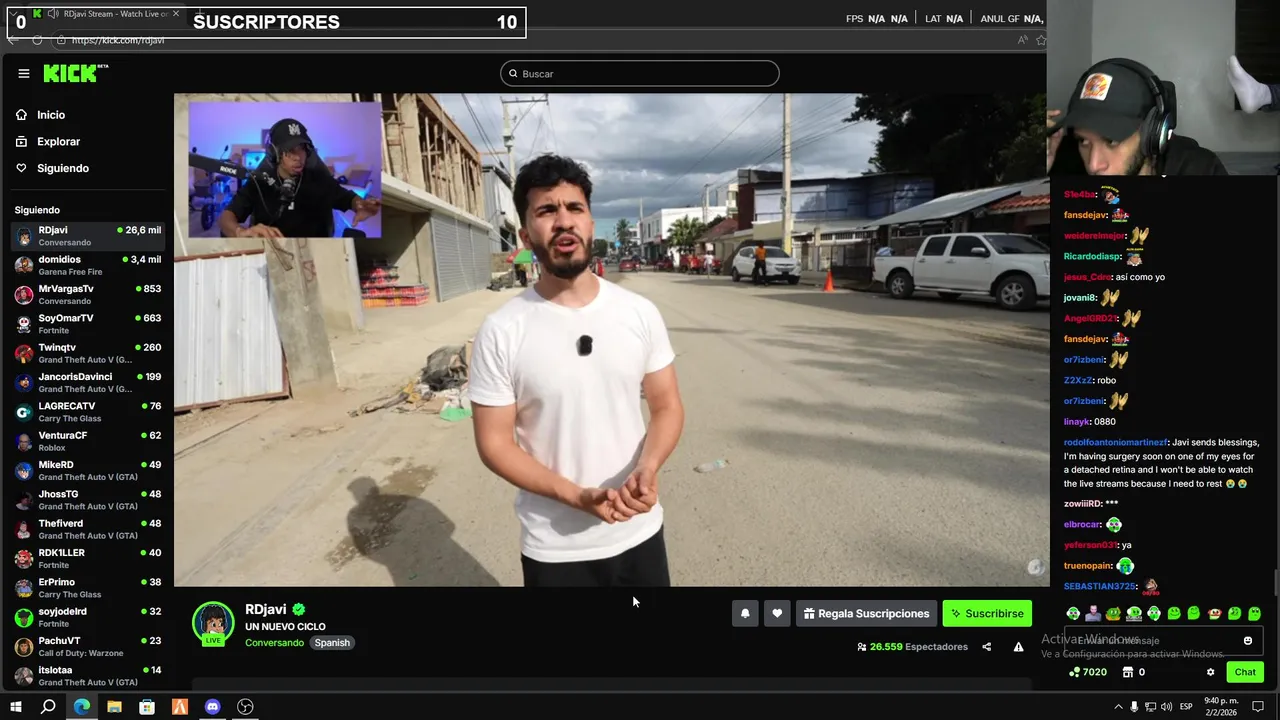Open domidios channel streaming Garena Free Fire
This screenshot has height=720, width=1280.
[88, 265]
